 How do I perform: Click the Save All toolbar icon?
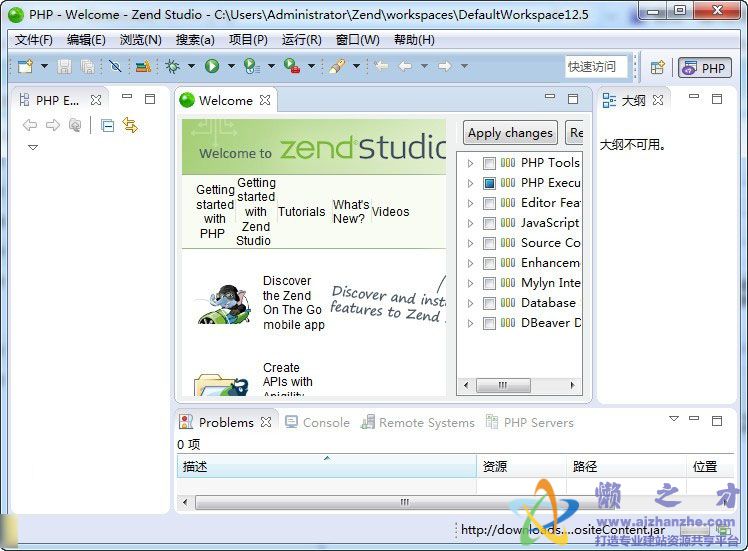tap(88, 66)
